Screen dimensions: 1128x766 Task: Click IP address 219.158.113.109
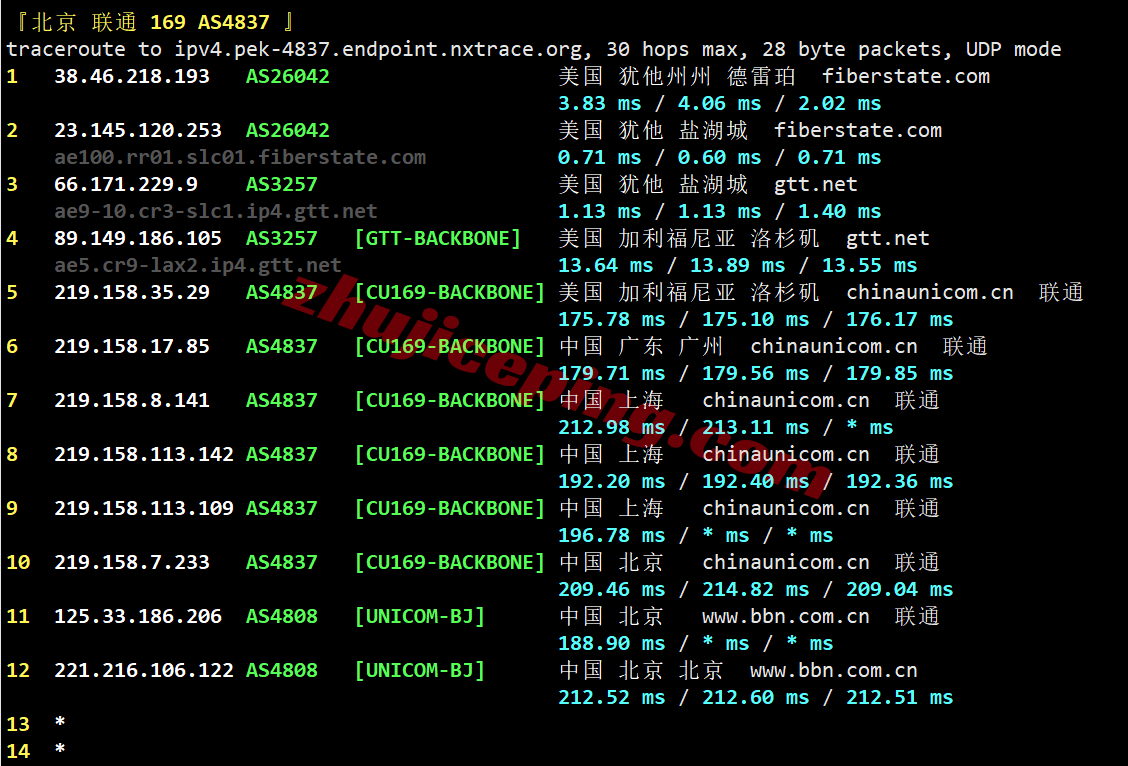[x=144, y=508]
